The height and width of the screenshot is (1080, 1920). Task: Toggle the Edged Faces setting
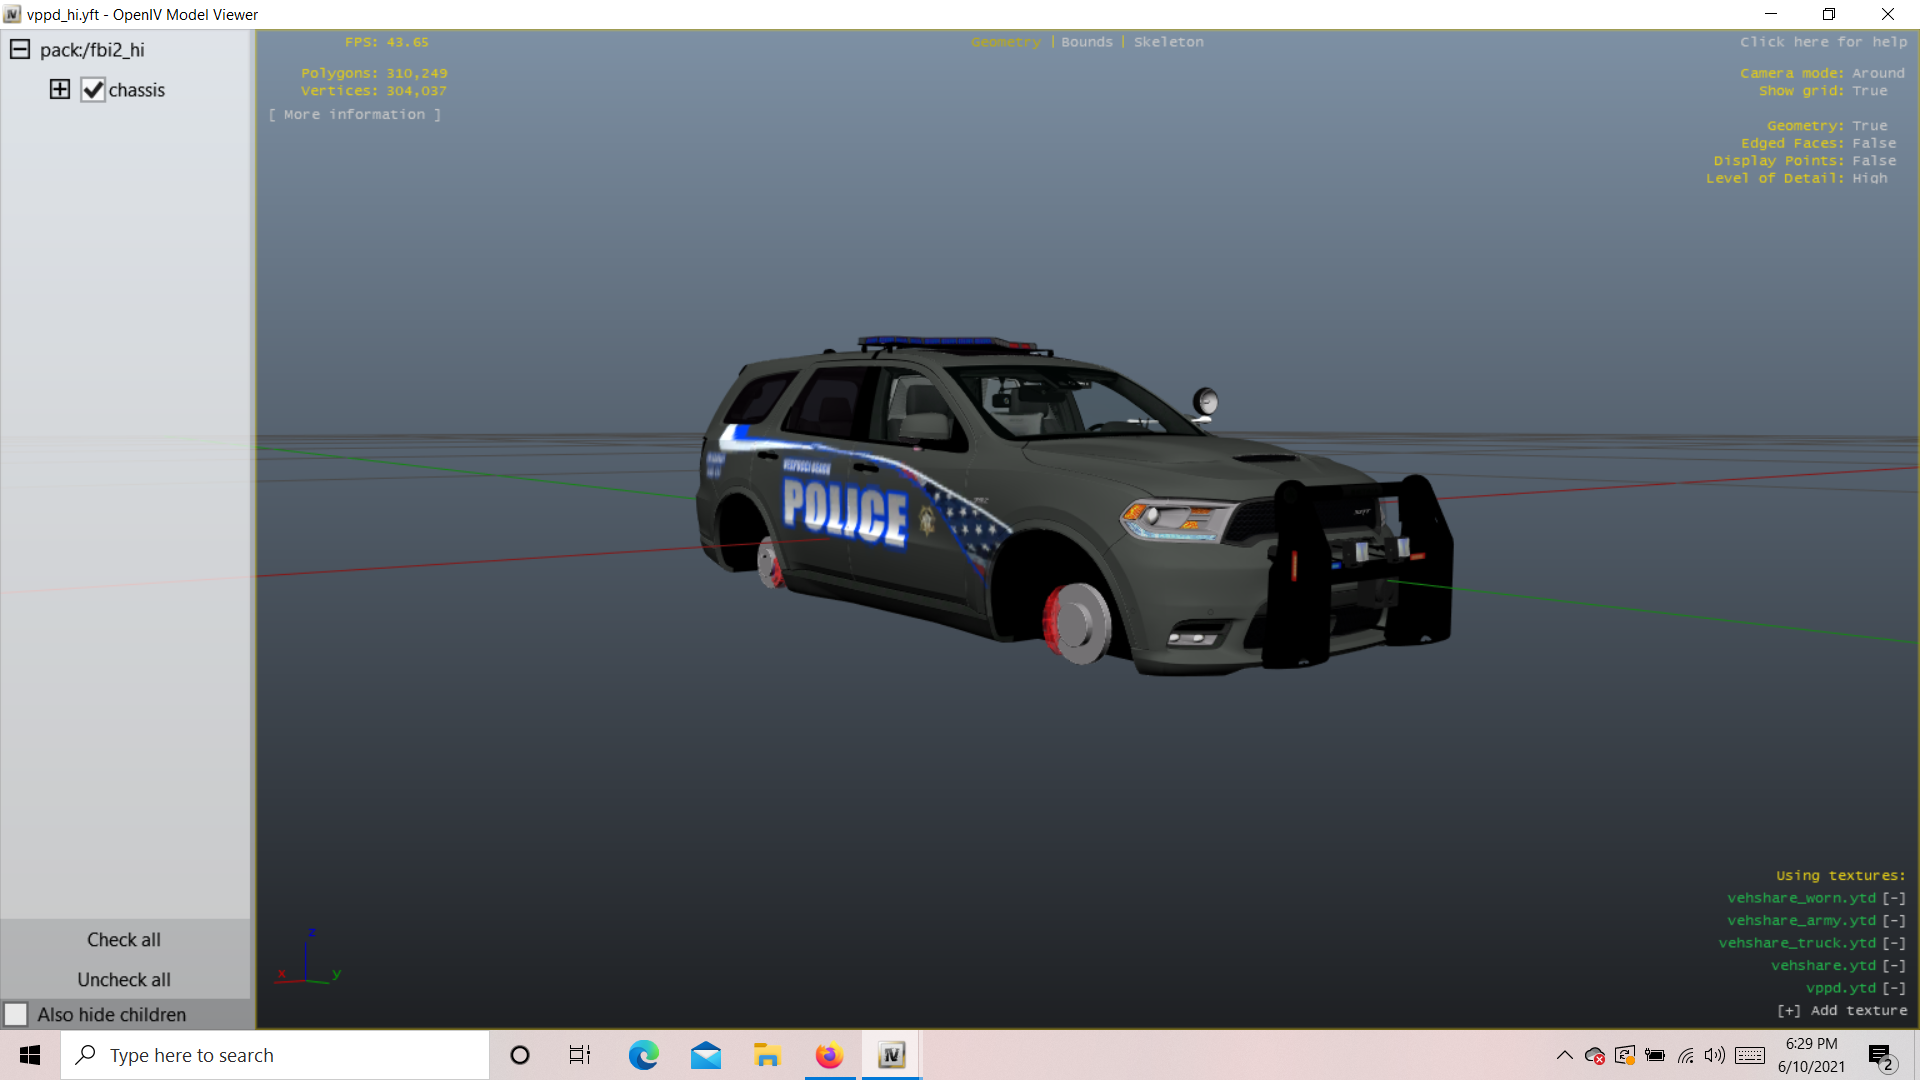[1874, 143]
